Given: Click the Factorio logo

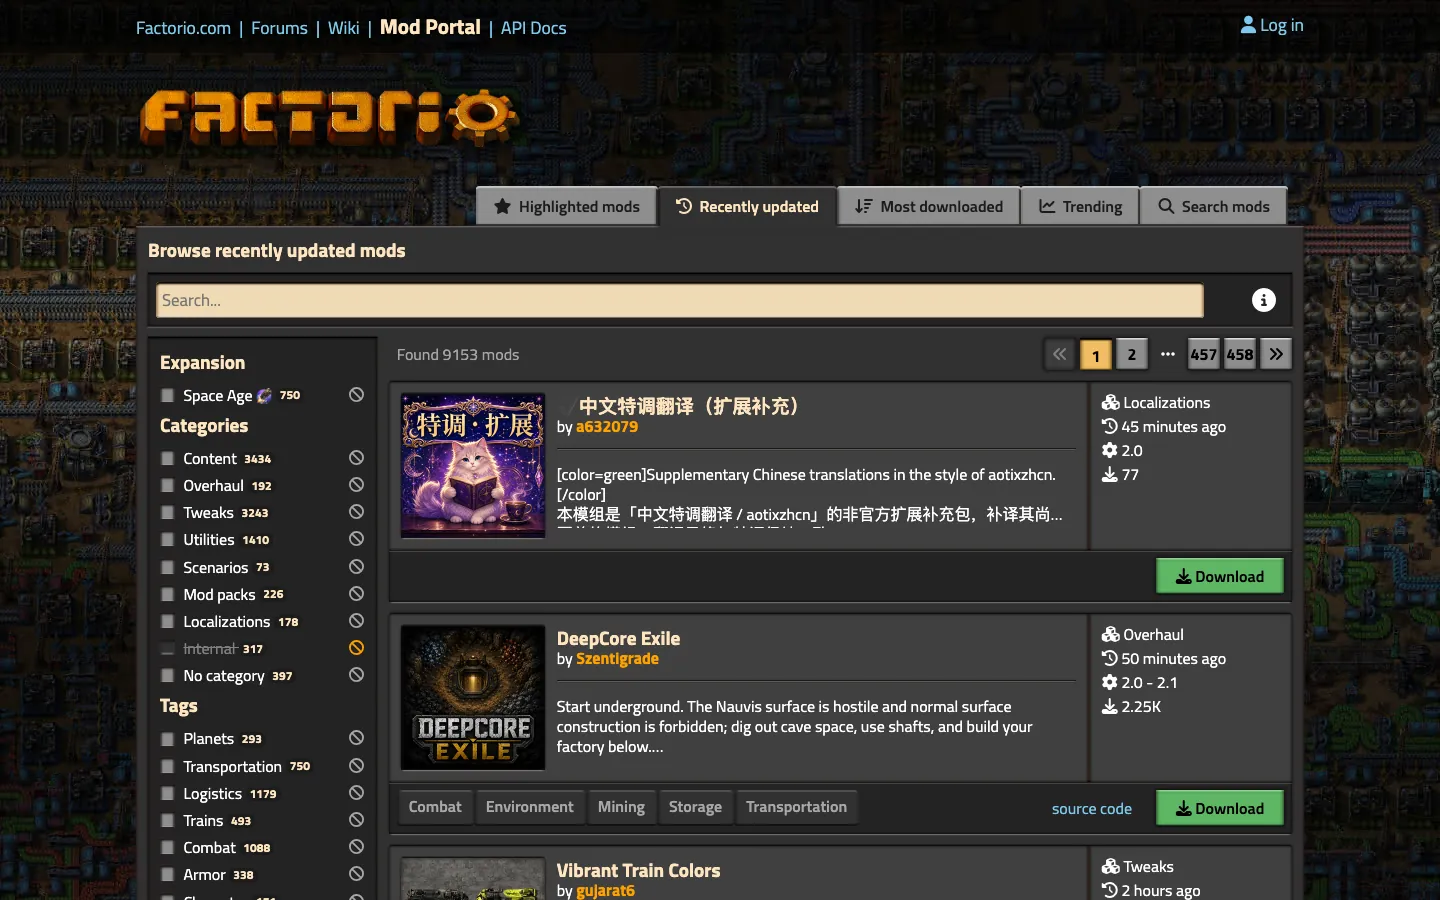Looking at the screenshot, I should click(329, 117).
